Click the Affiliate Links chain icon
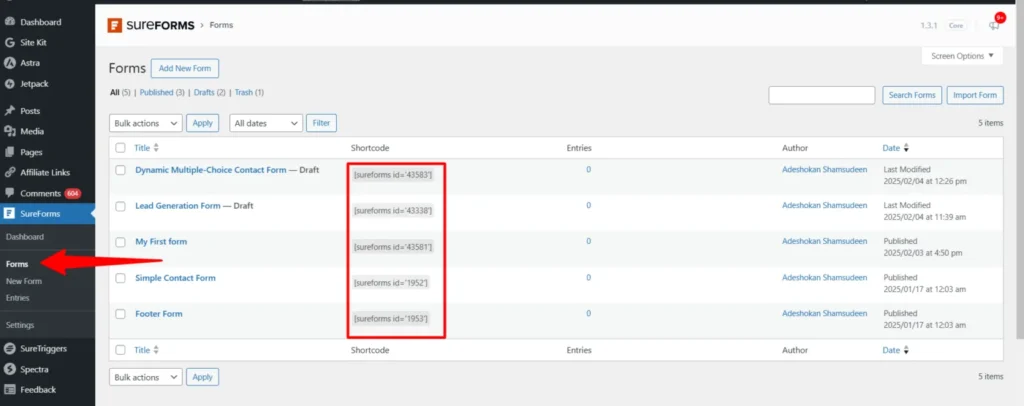Image resolution: width=1024 pixels, height=406 pixels. (9, 172)
